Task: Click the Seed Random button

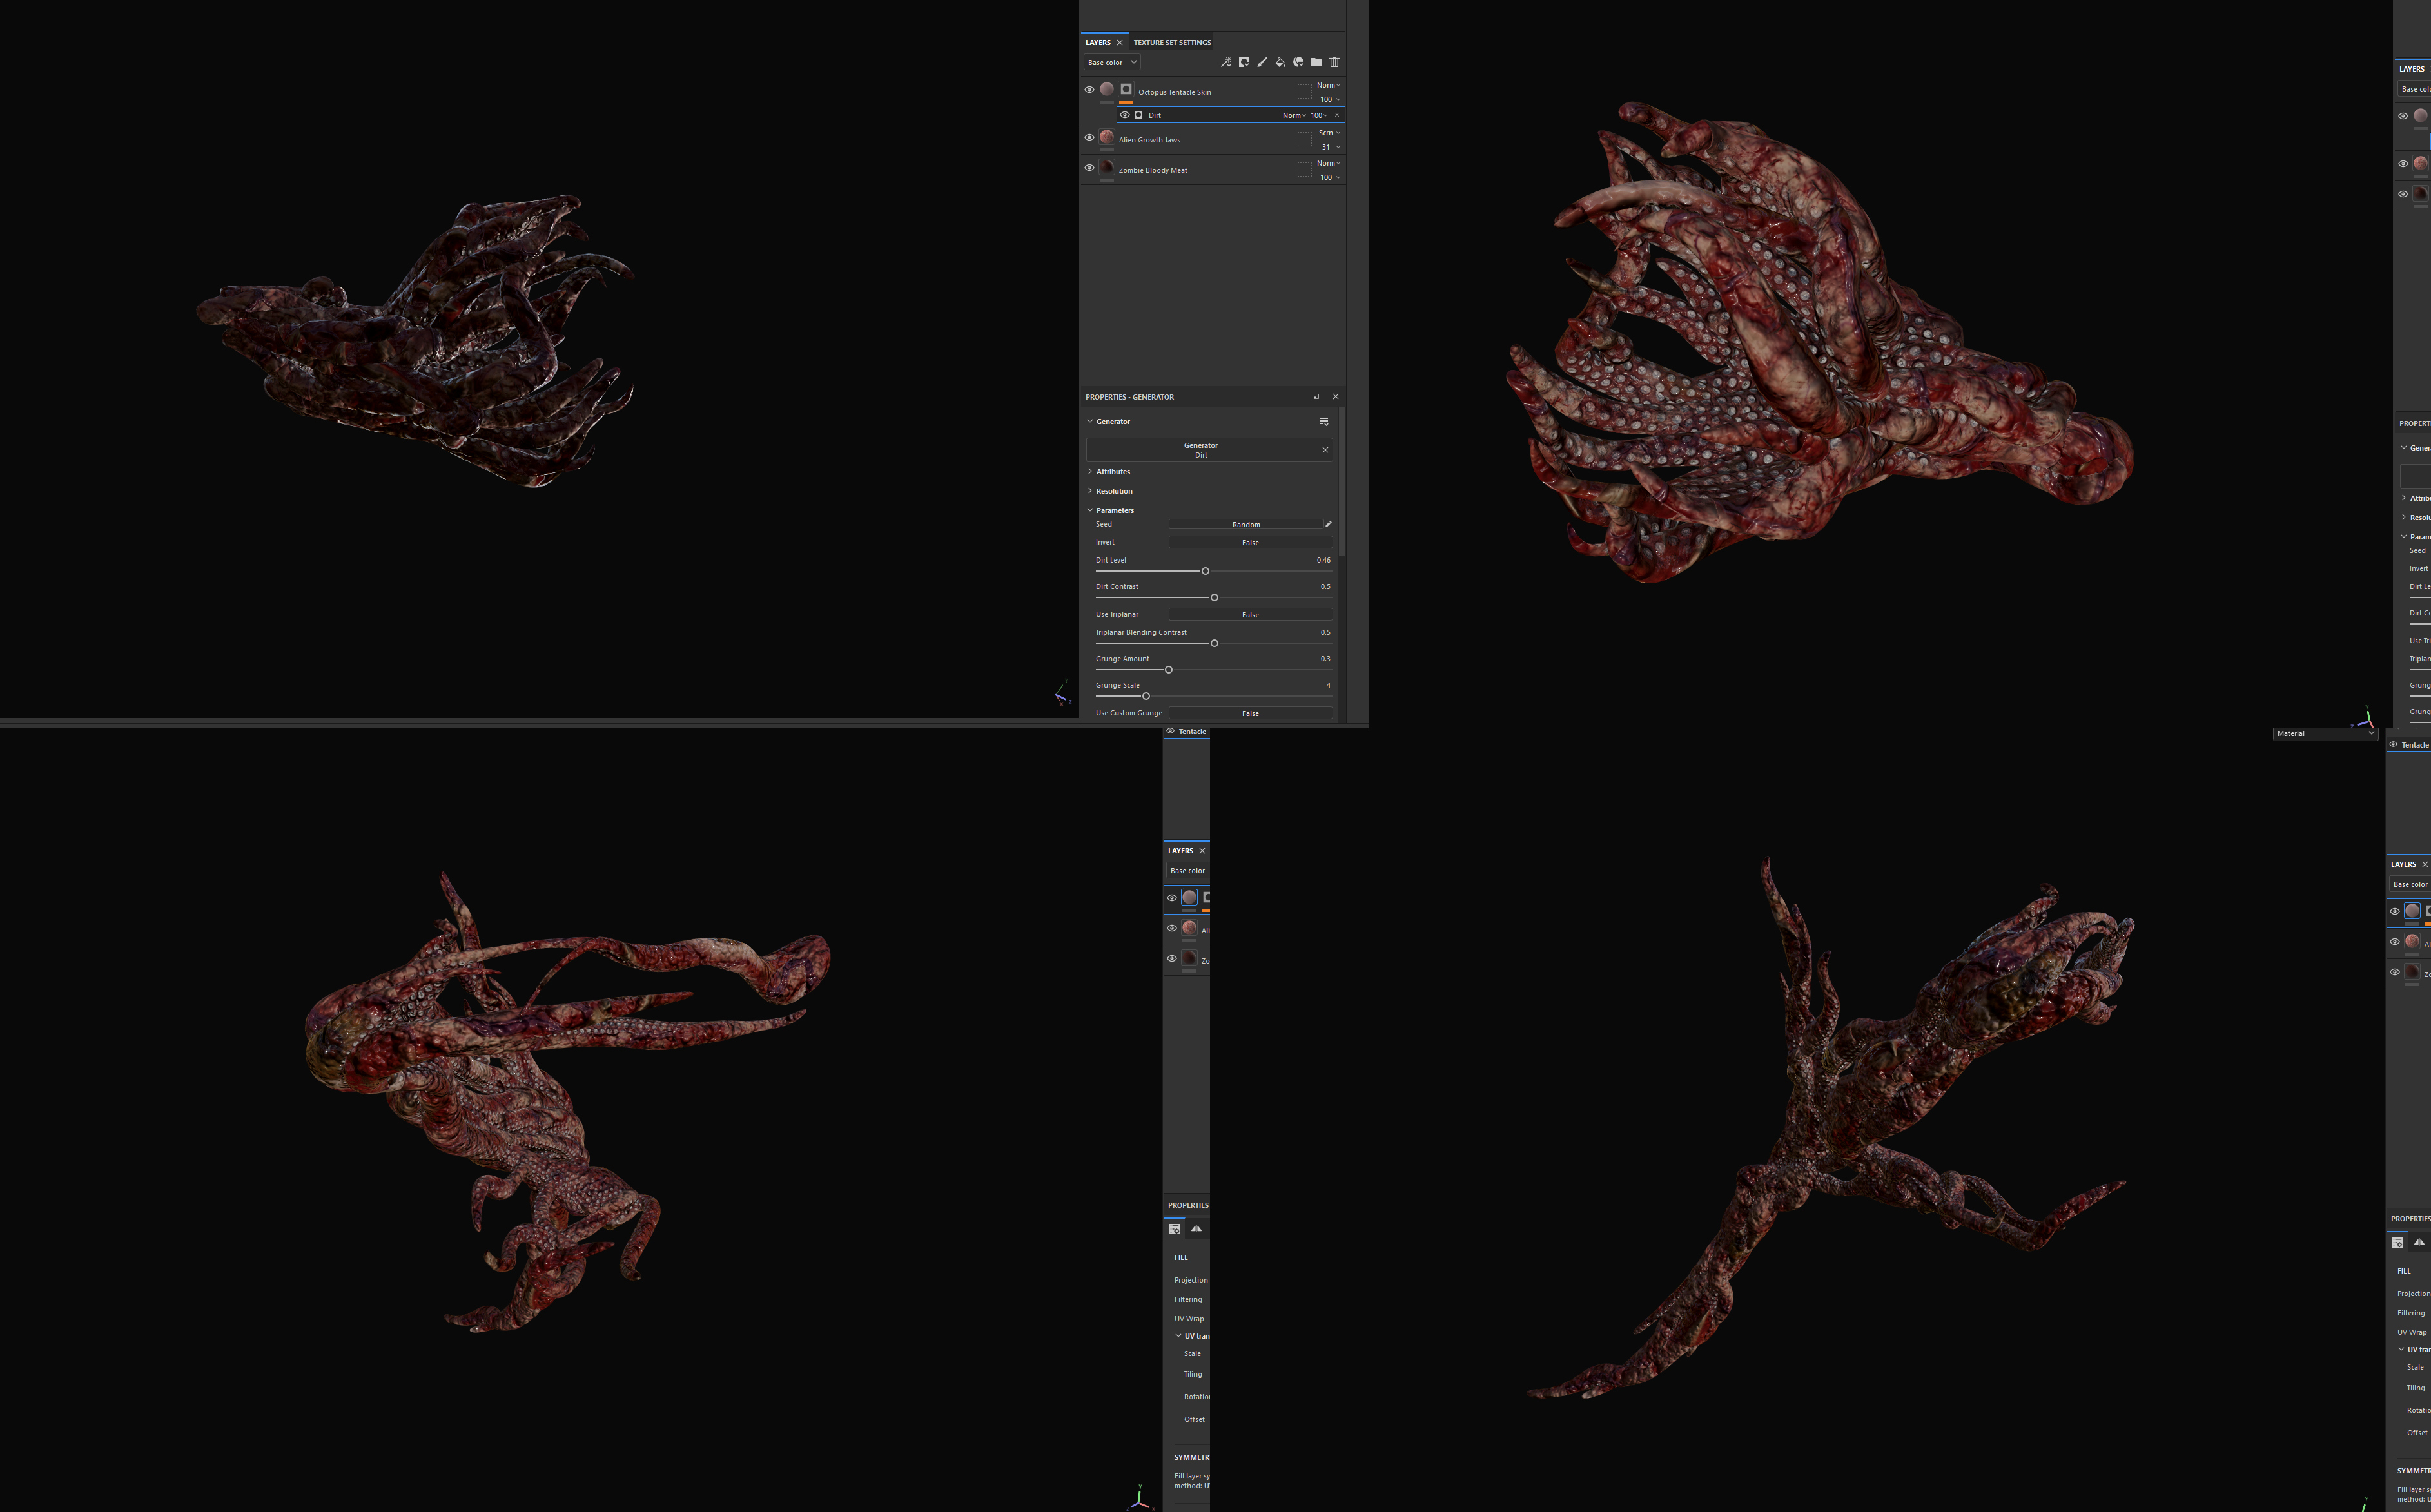Action: coord(1246,524)
